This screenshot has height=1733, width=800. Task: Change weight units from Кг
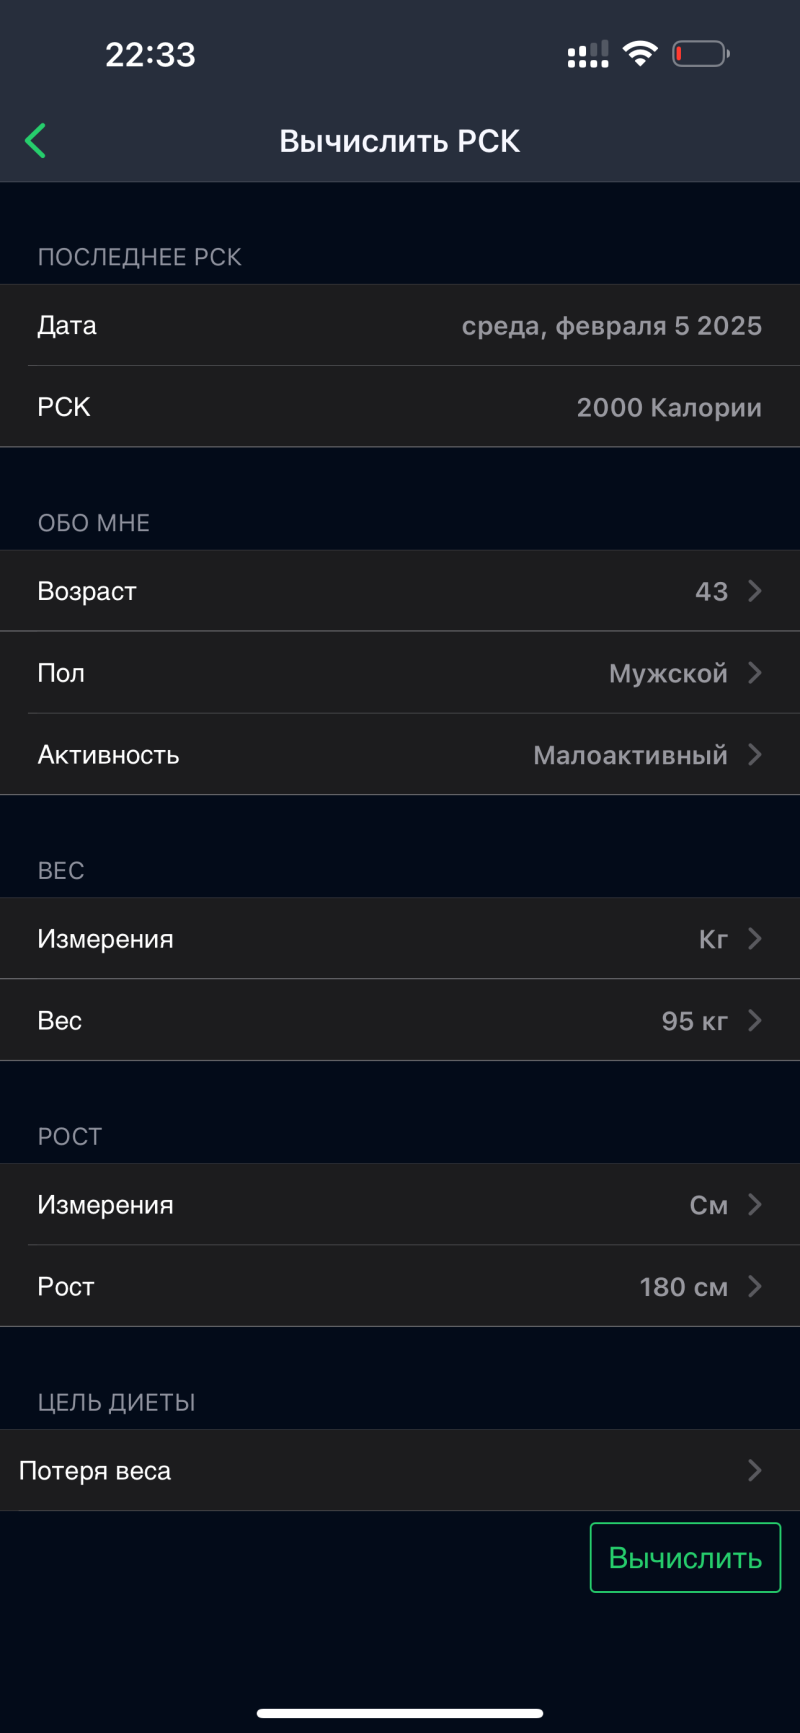click(x=712, y=939)
